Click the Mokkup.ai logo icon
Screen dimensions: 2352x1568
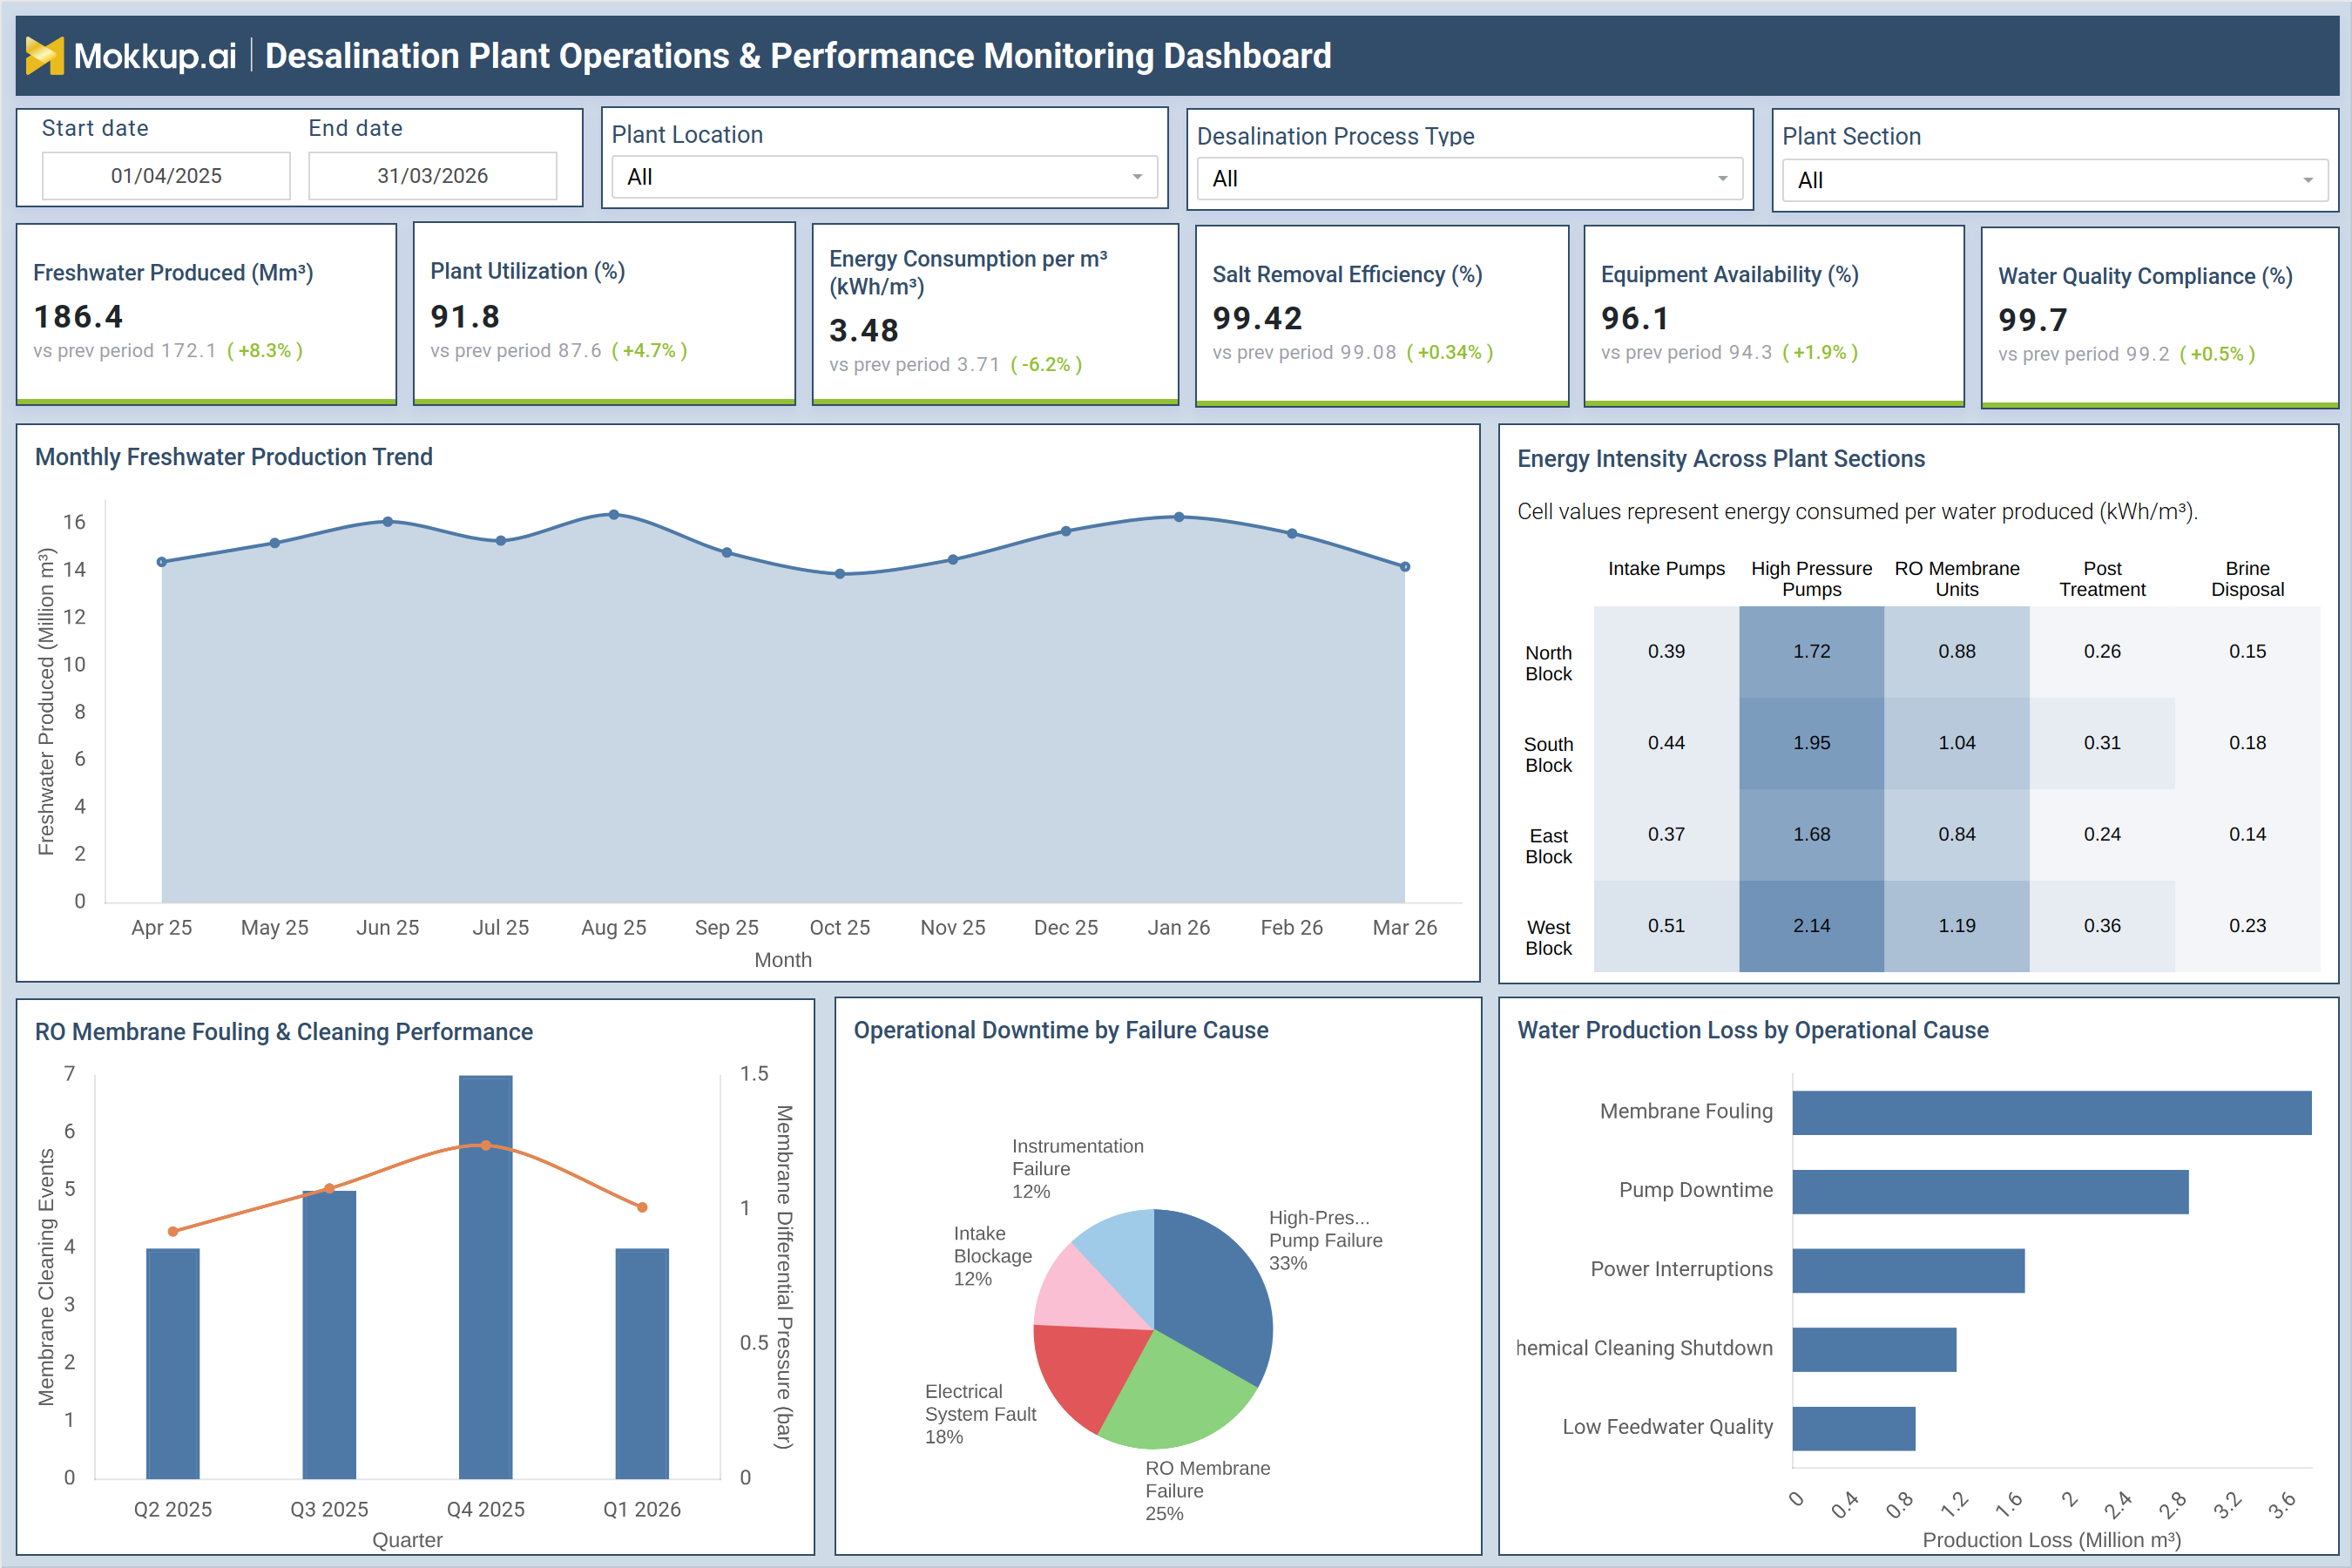coord(44,55)
